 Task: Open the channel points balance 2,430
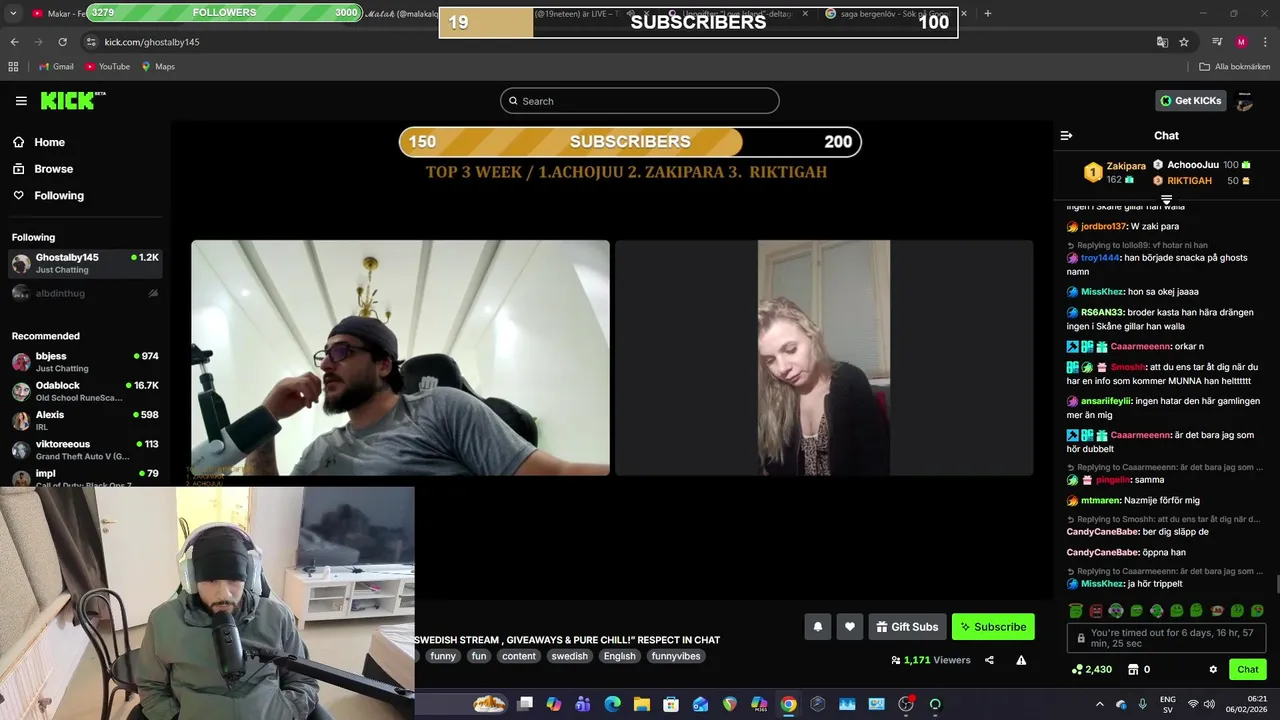point(1091,670)
